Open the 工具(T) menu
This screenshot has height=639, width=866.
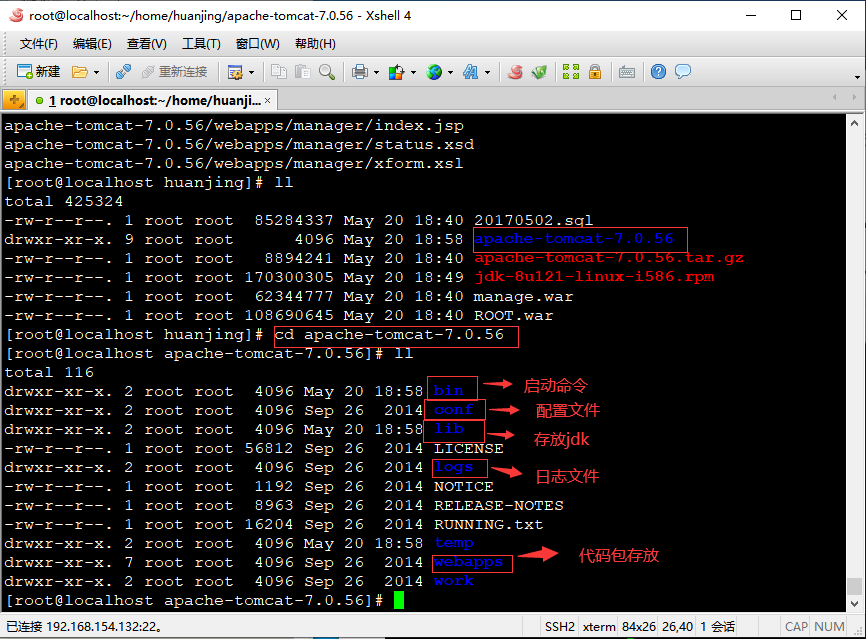coord(202,44)
